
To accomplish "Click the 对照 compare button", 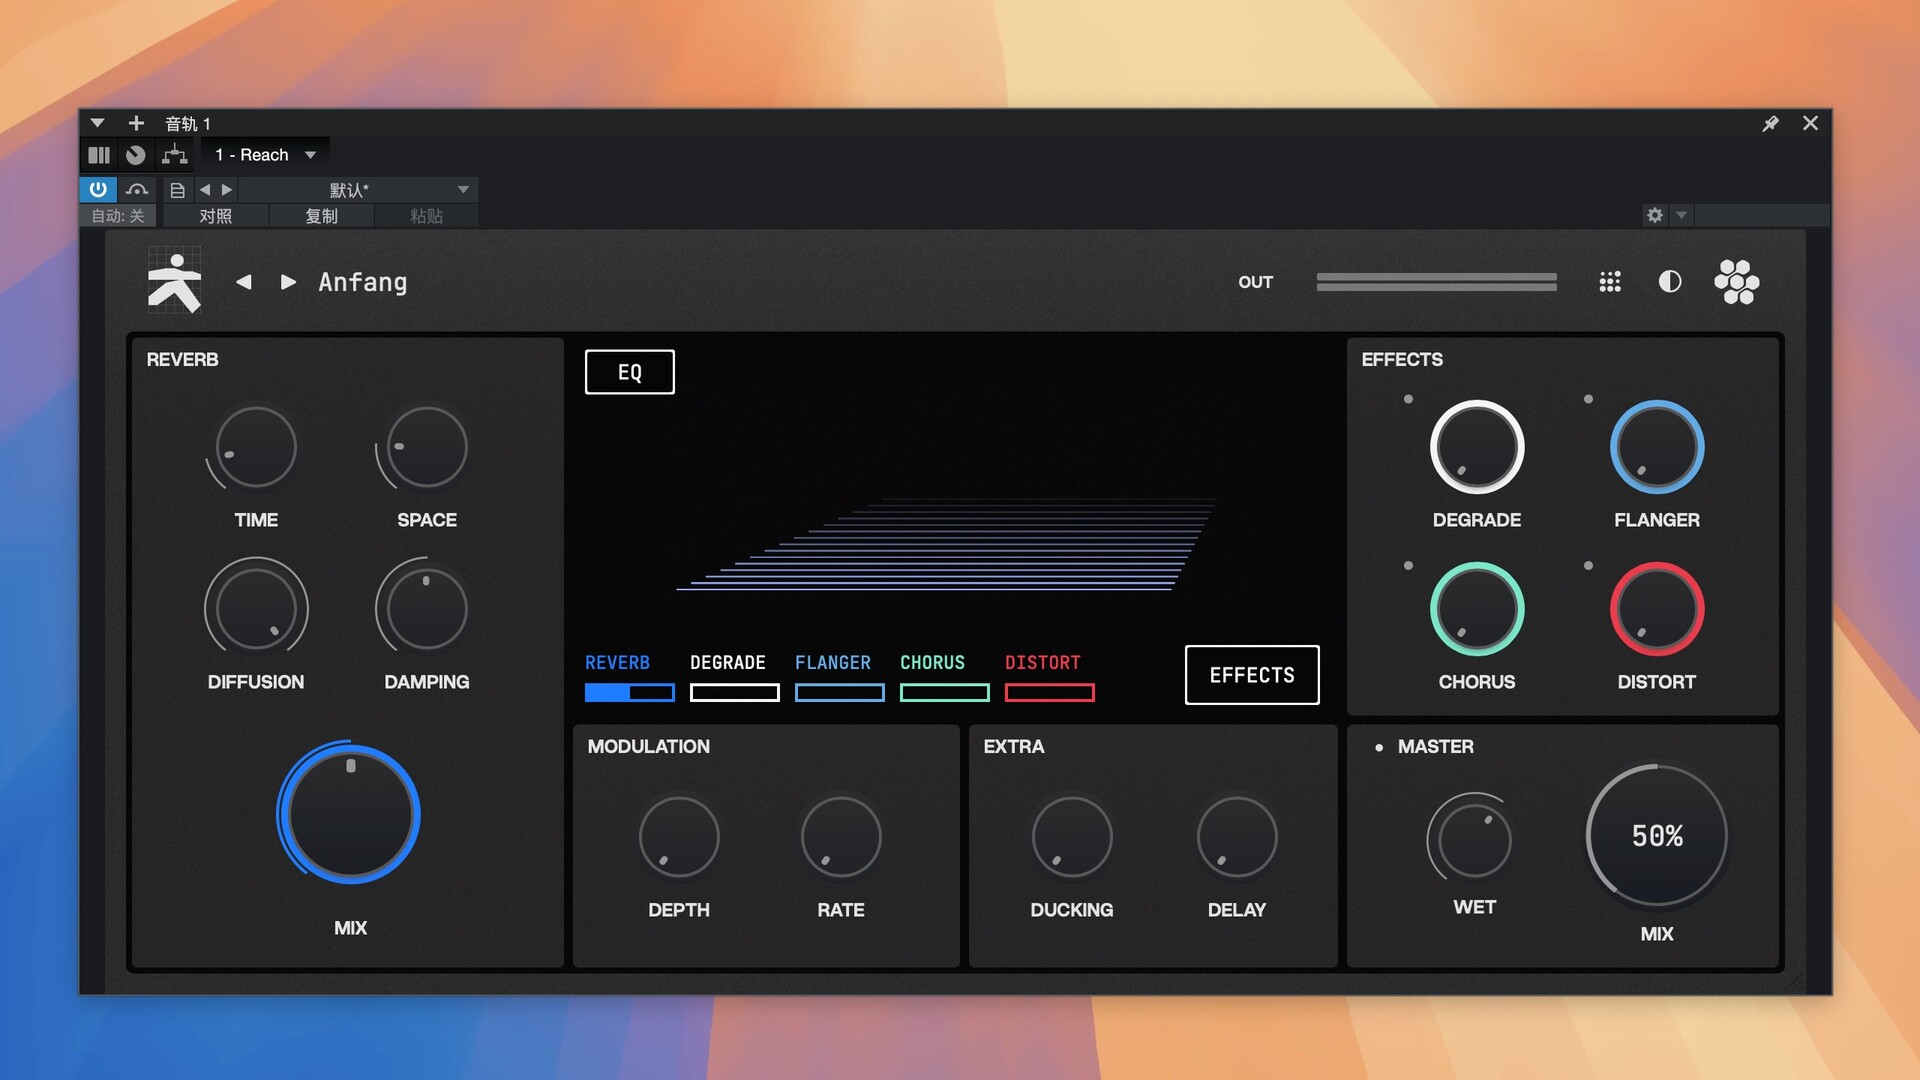I will pos(216,216).
